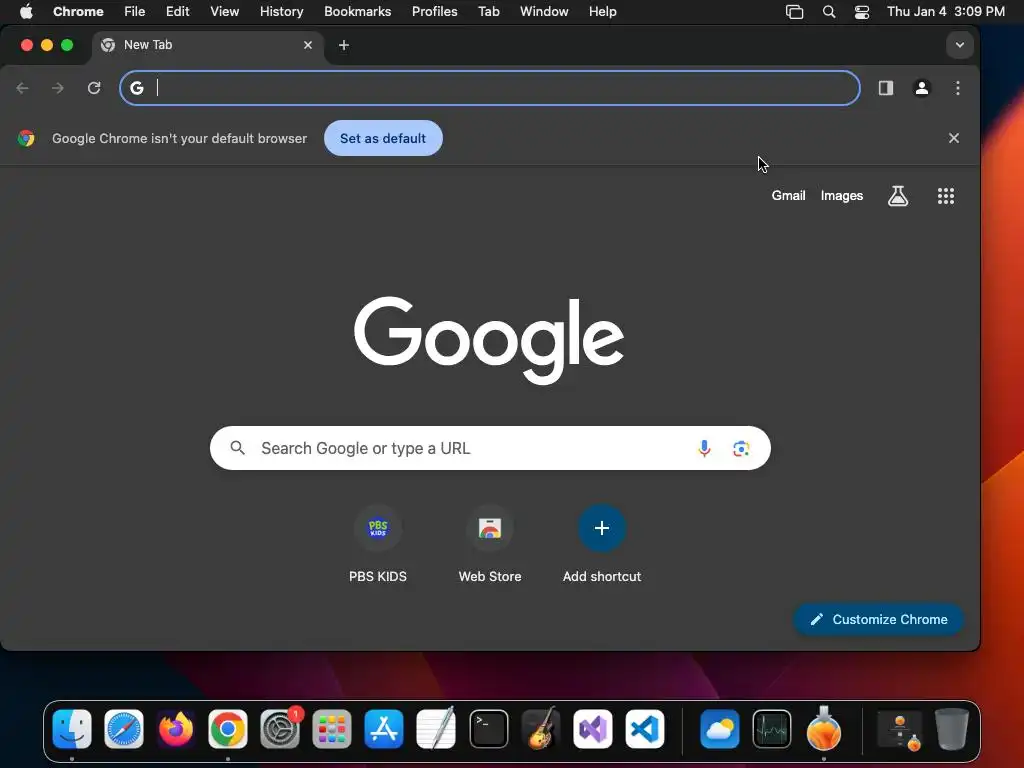The image size is (1024, 768).
Task: Click the date and time in menu bar
Action: (x=945, y=11)
